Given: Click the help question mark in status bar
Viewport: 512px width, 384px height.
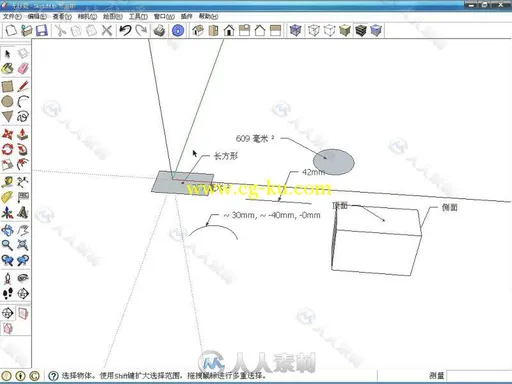Looking at the screenshot, I should [x=53, y=376].
